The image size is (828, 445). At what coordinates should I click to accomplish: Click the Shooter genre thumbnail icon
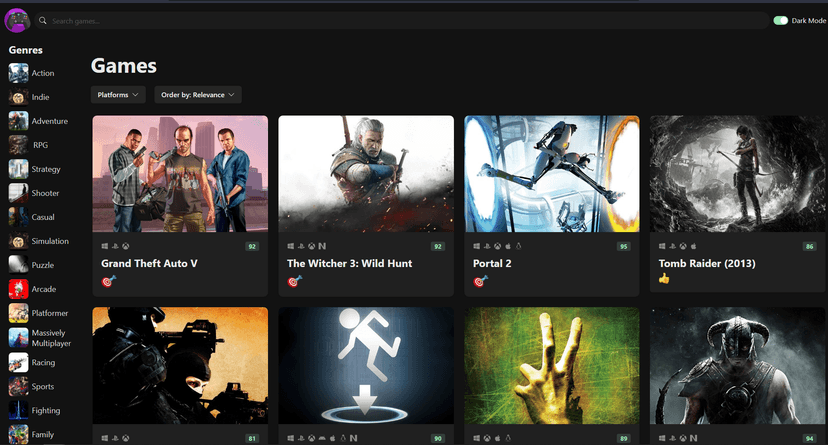[x=18, y=193]
